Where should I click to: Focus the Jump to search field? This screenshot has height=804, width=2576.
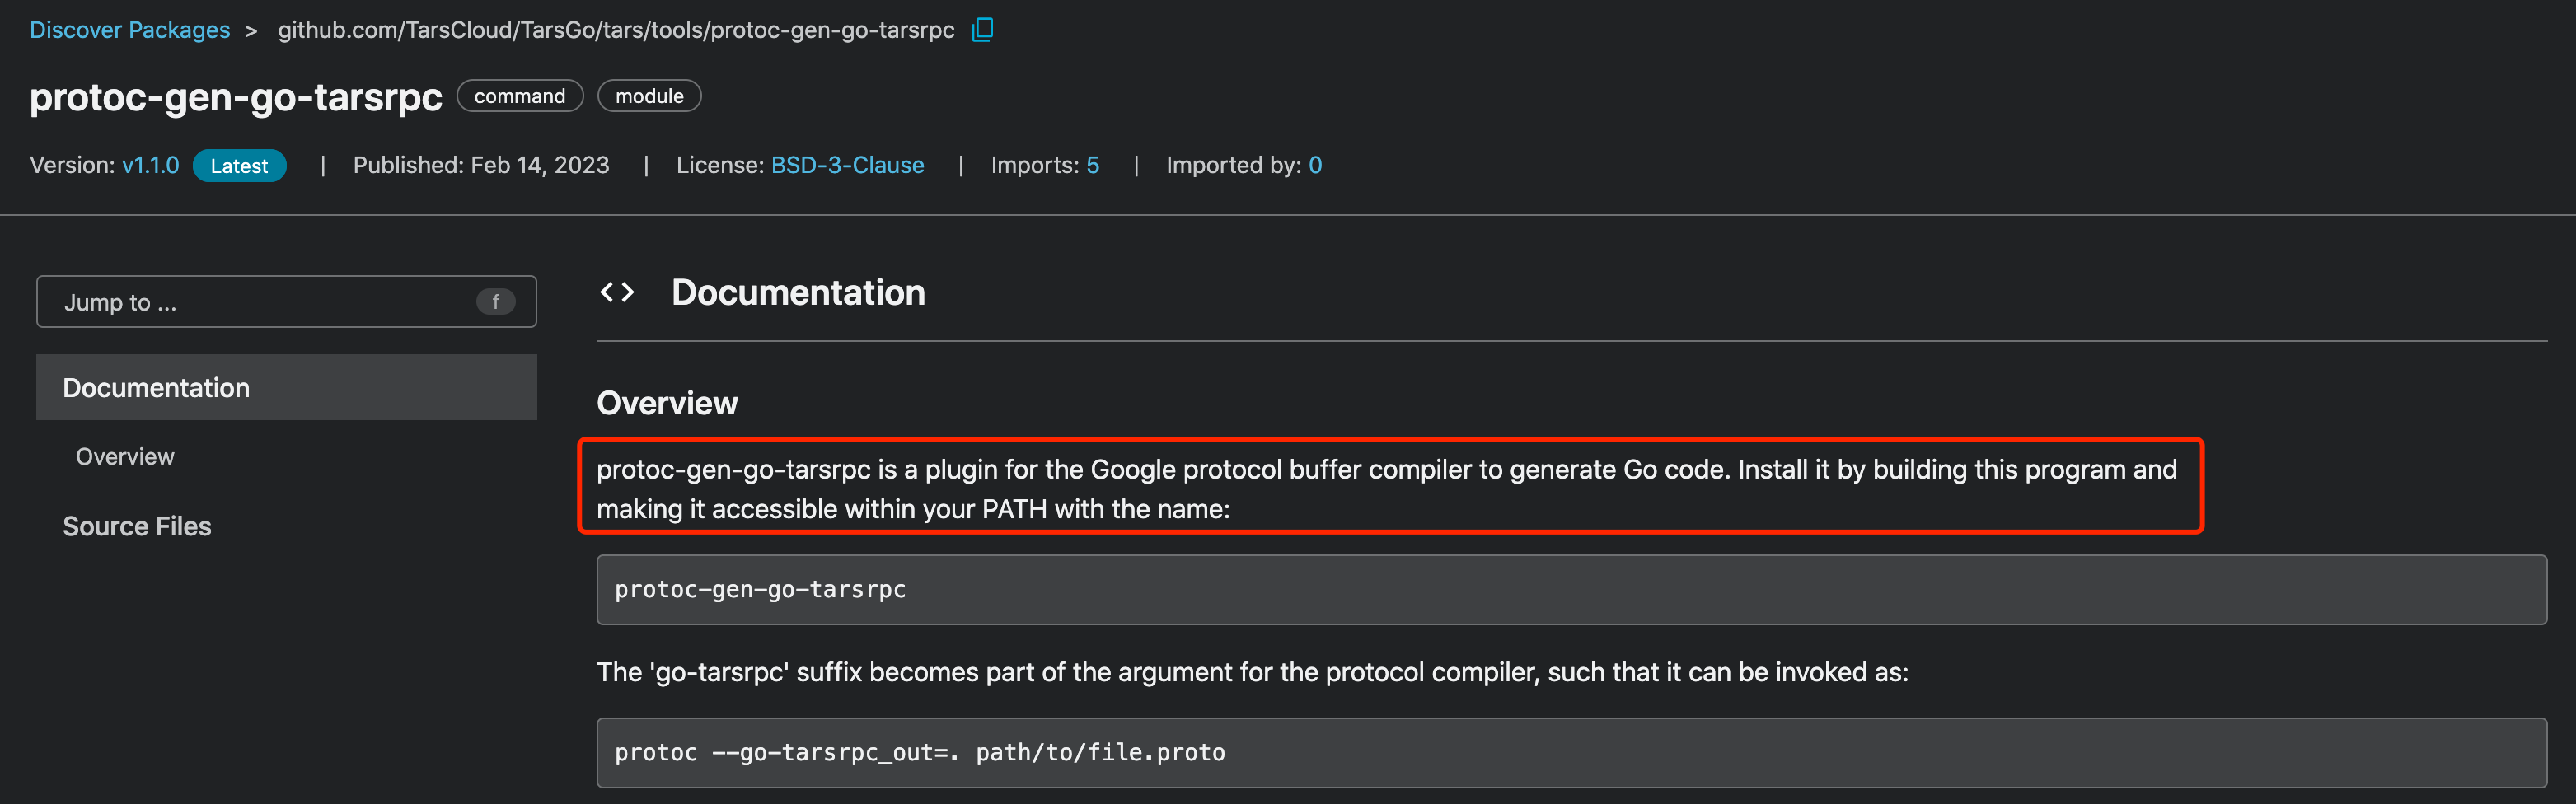(x=260, y=302)
